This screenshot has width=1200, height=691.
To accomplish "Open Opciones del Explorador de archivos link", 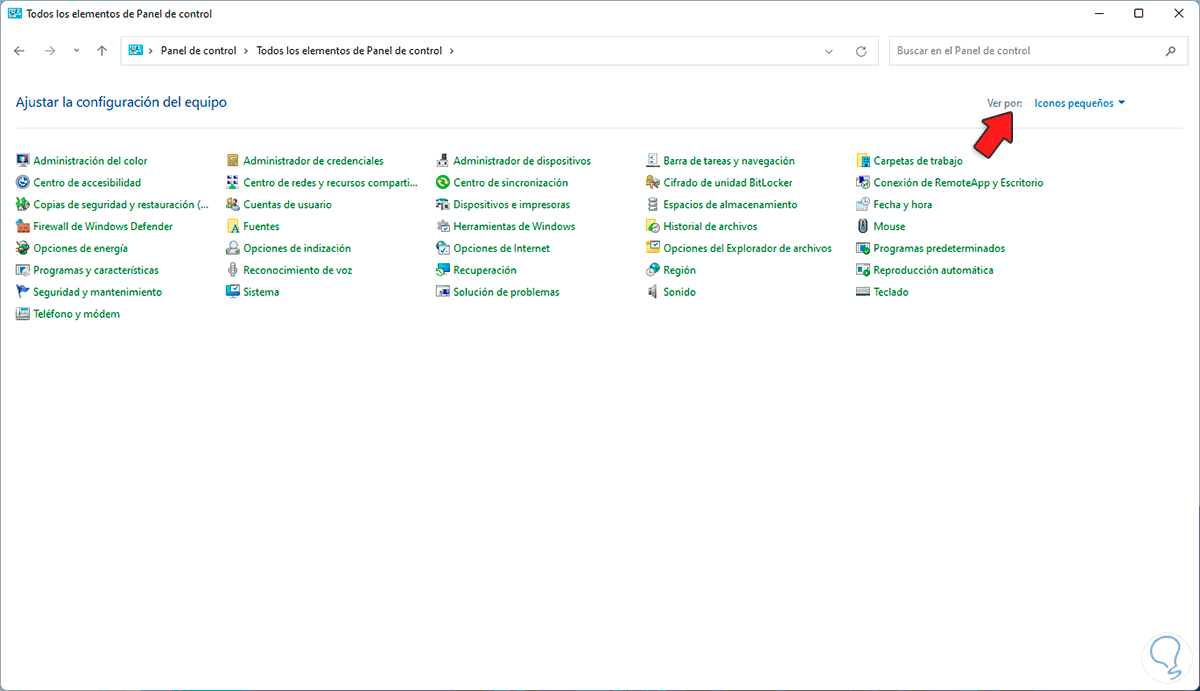I will click(x=747, y=249).
